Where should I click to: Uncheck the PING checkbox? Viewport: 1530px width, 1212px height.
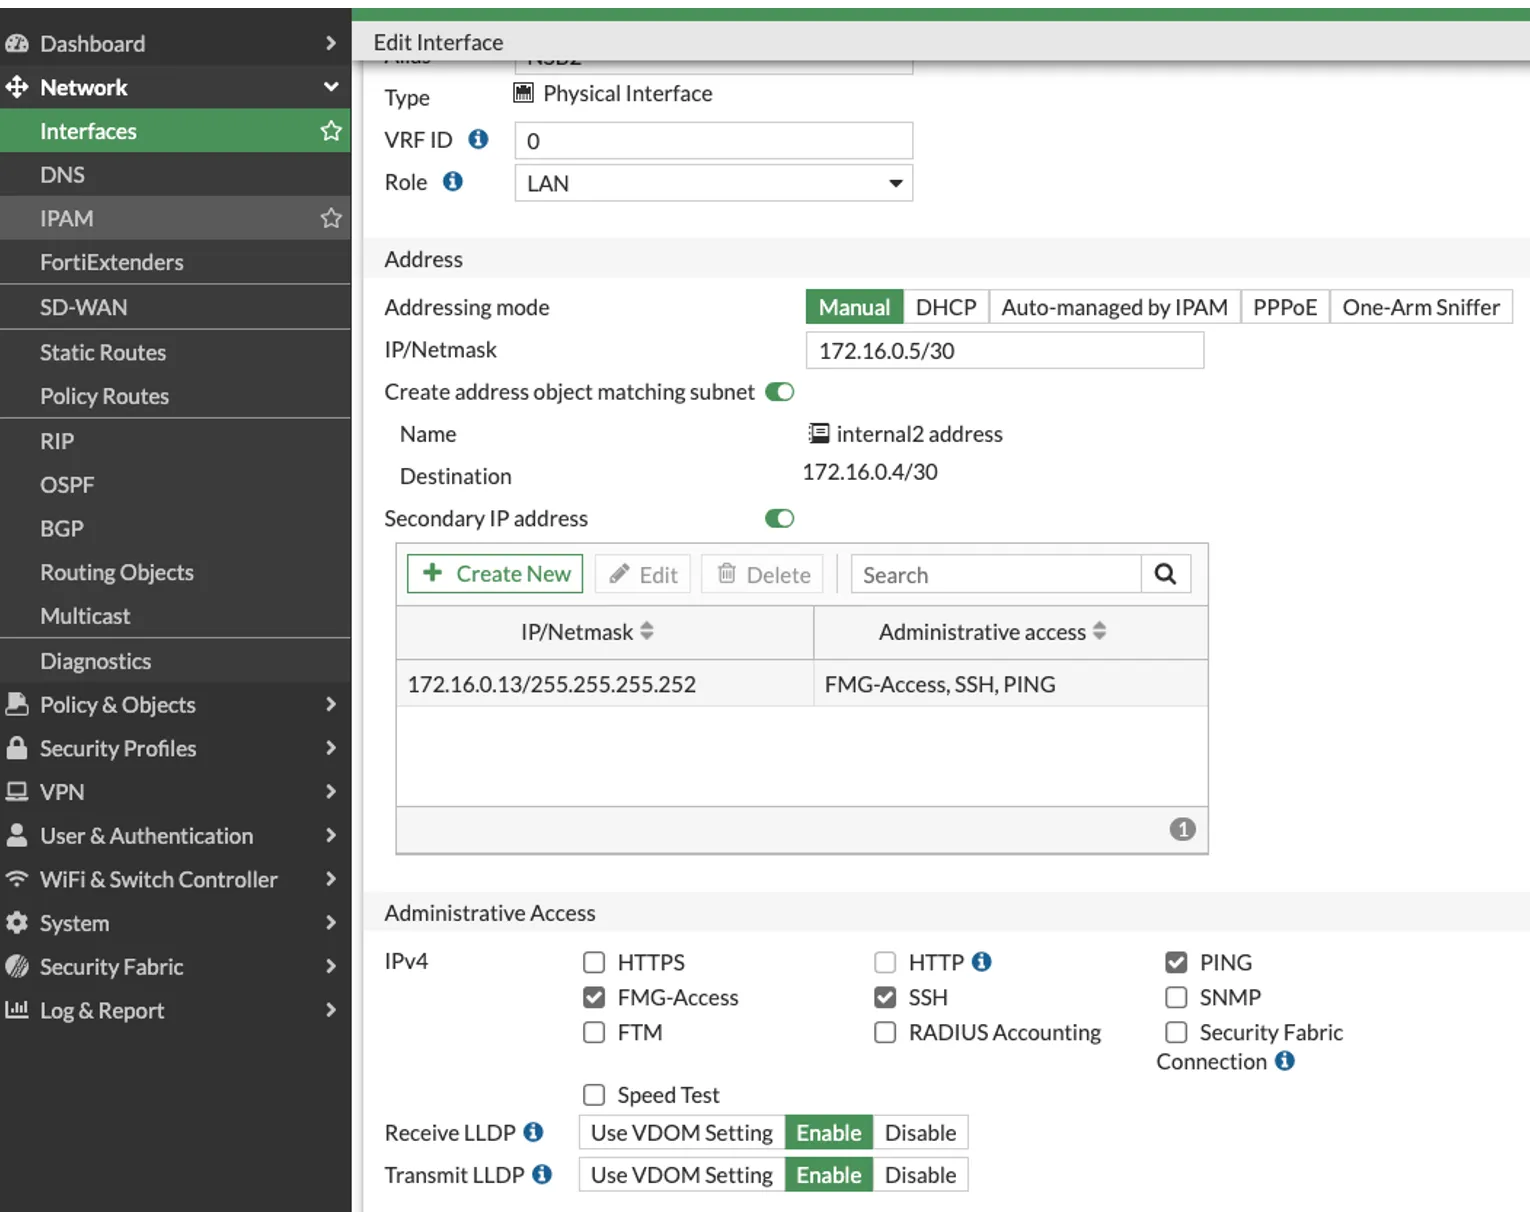[x=1176, y=962]
